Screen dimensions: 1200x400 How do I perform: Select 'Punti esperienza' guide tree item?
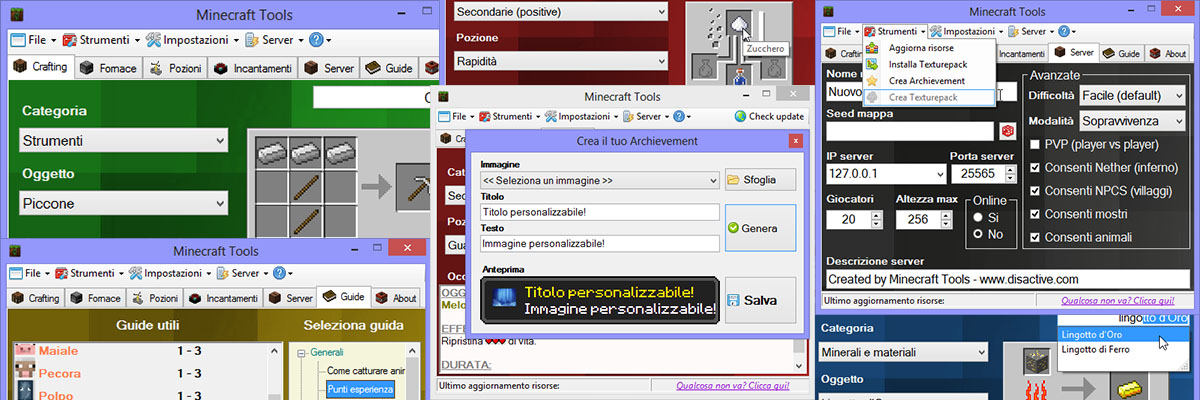(x=358, y=389)
